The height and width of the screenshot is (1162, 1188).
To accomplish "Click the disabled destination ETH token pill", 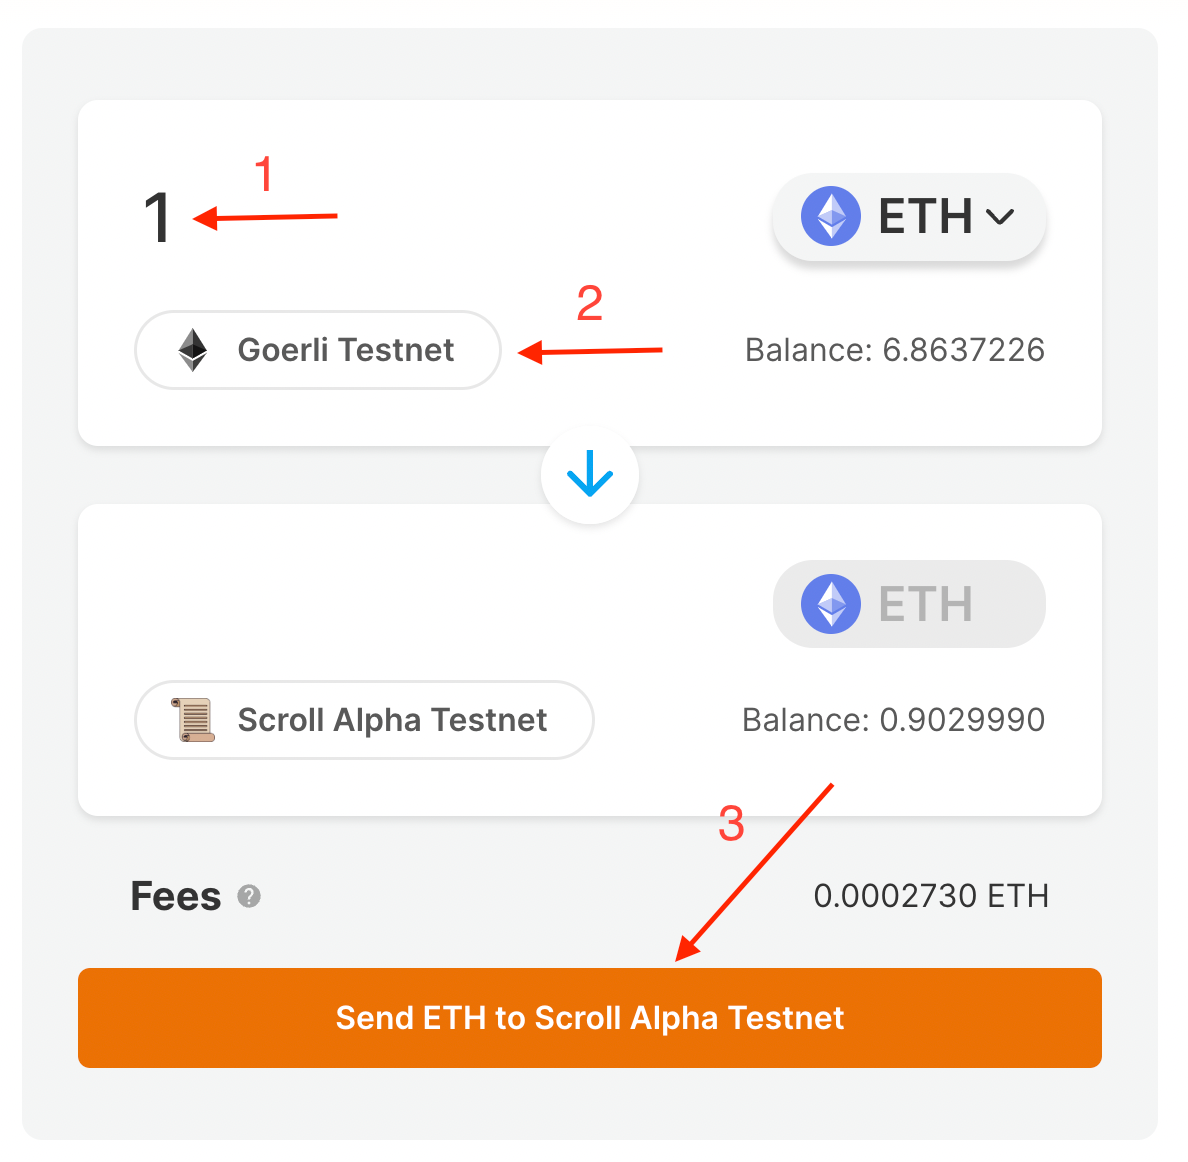I will pyautogui.click(x=909, y=604).
